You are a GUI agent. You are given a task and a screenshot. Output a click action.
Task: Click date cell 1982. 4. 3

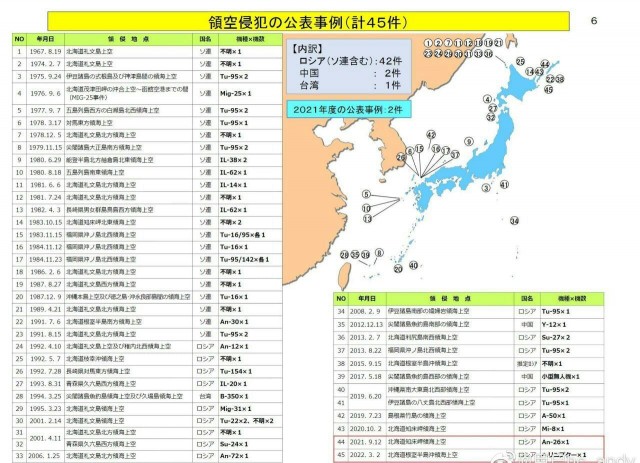(45, 210)
